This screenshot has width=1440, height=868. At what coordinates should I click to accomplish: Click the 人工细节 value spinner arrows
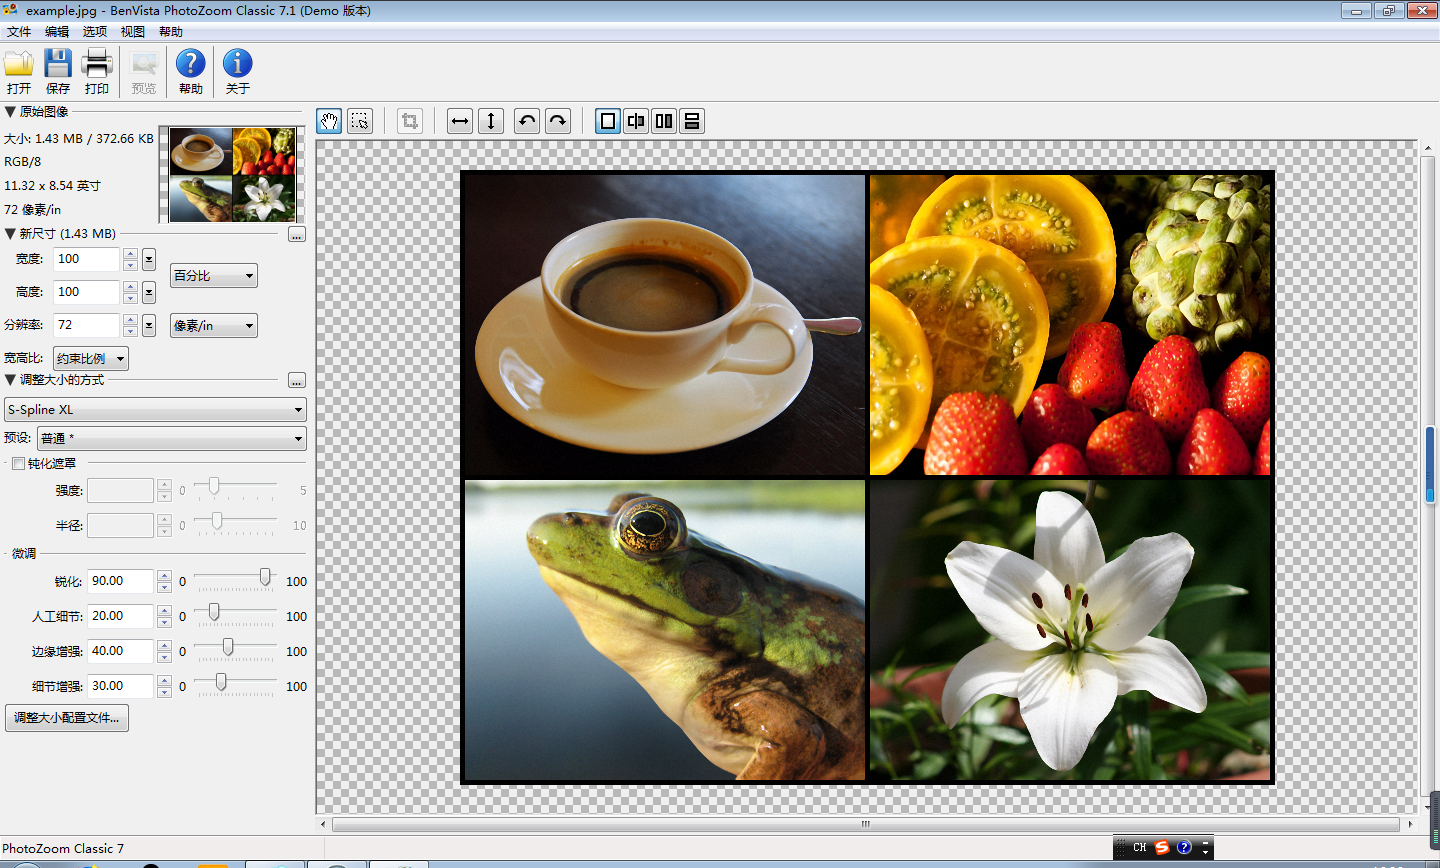(165, 616)
